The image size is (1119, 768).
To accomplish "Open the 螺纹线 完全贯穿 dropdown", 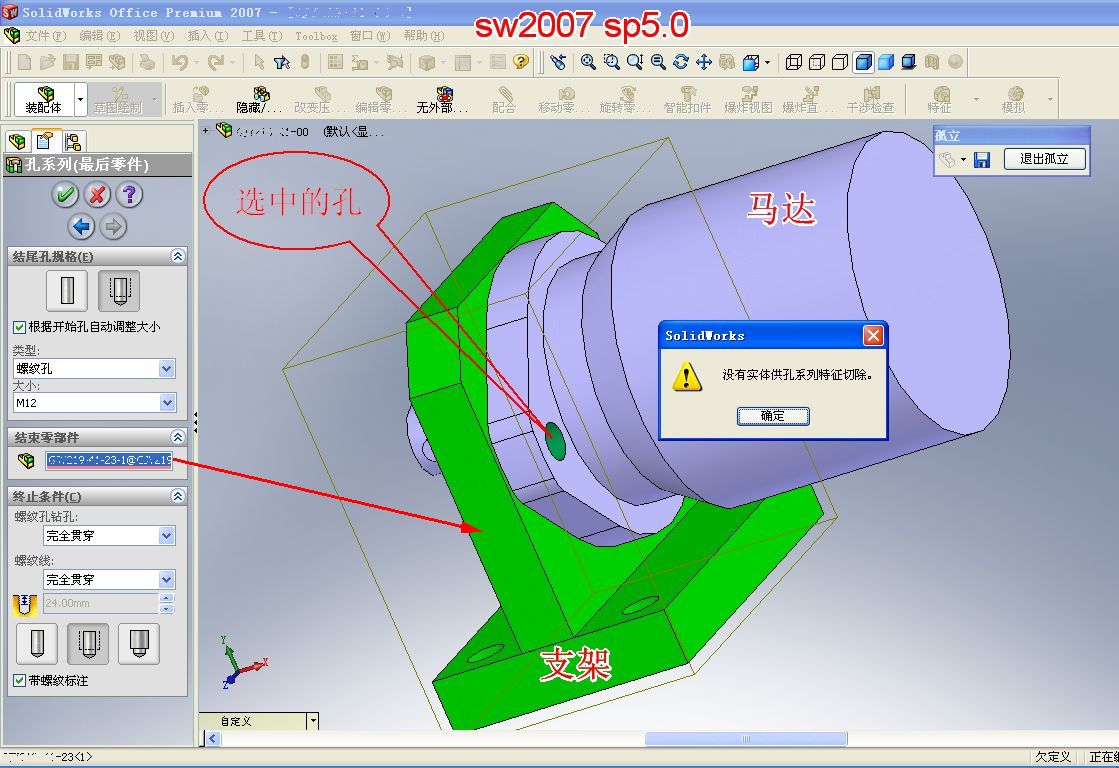I will click(x=166, y=580).
